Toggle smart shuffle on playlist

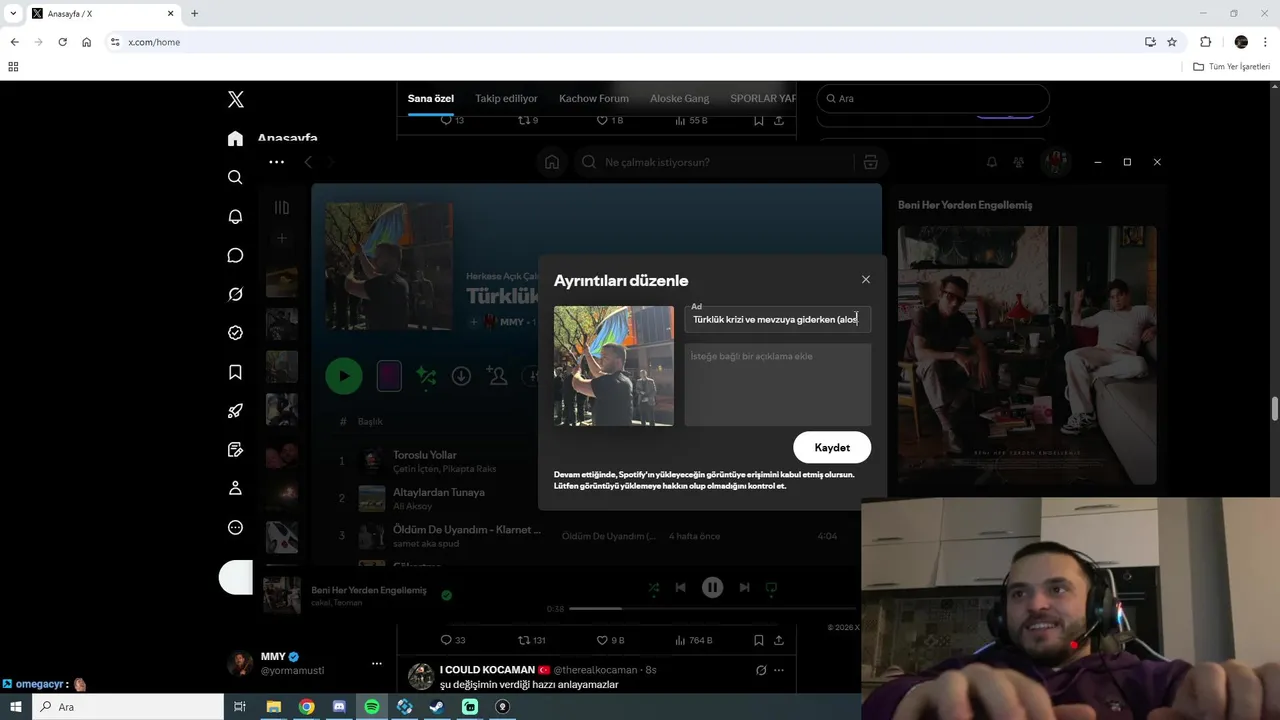click(x=426, y=376)
